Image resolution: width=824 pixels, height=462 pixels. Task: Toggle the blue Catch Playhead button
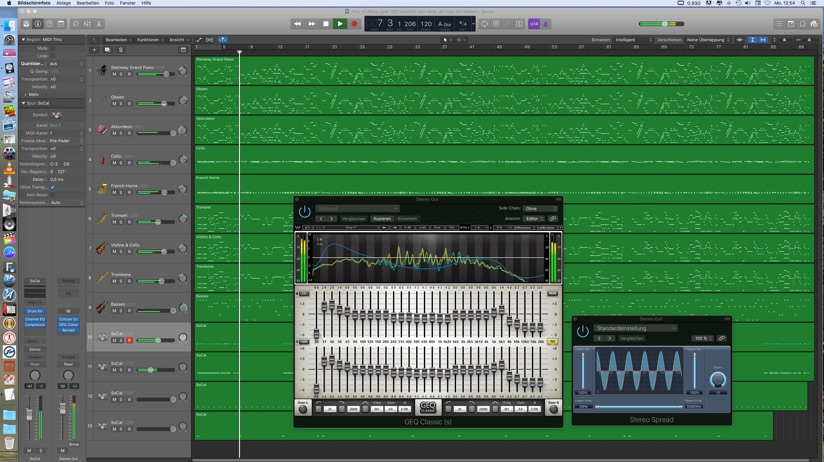click(222, 40)
